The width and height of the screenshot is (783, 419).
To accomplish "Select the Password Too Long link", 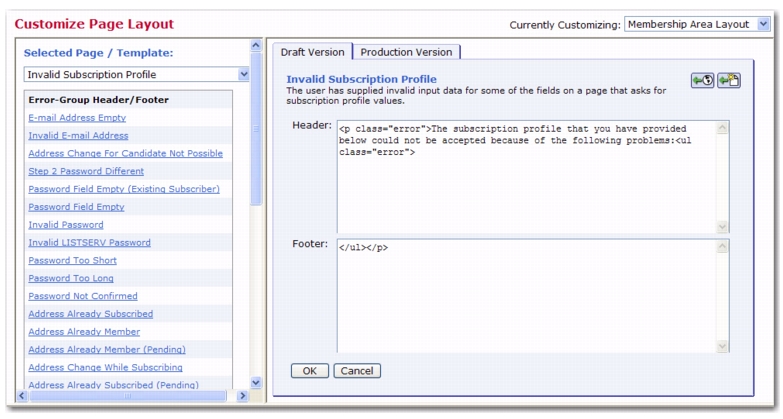I will (71, 278).
